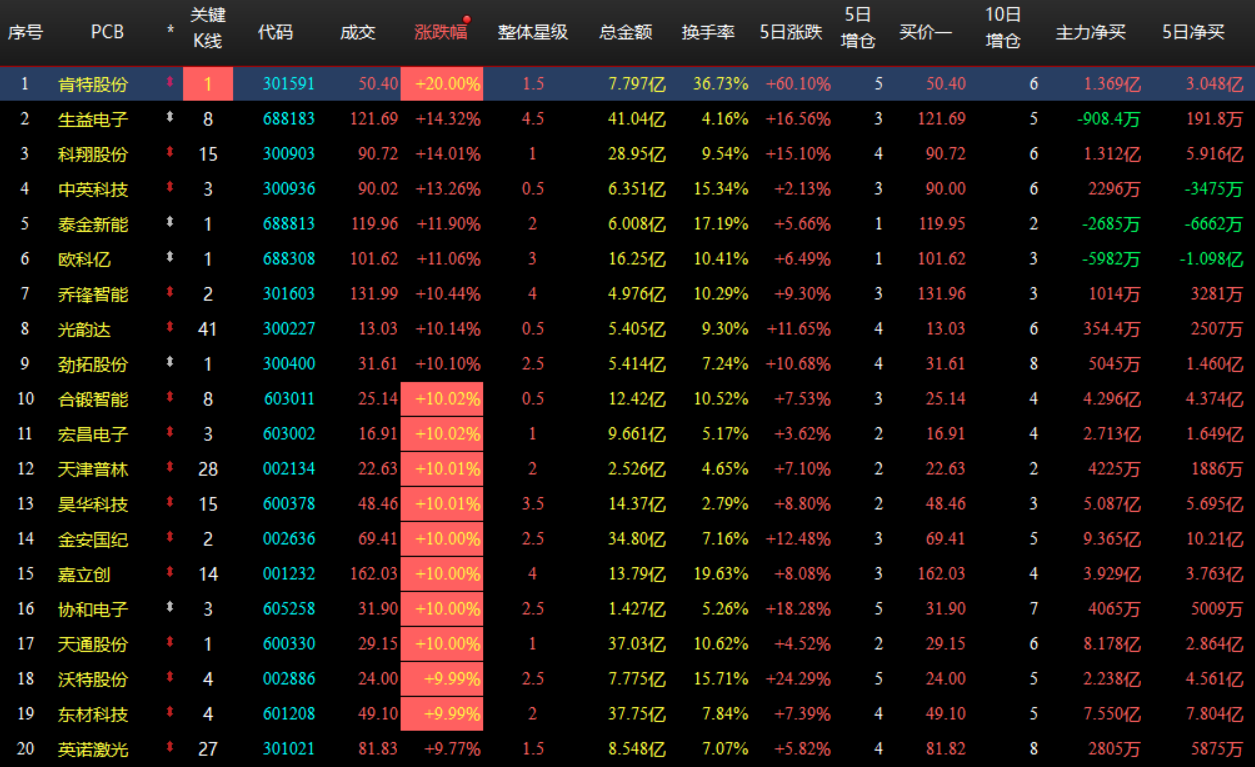
Task: Select stock name 中英科技
Action: (x=93, y=189)
